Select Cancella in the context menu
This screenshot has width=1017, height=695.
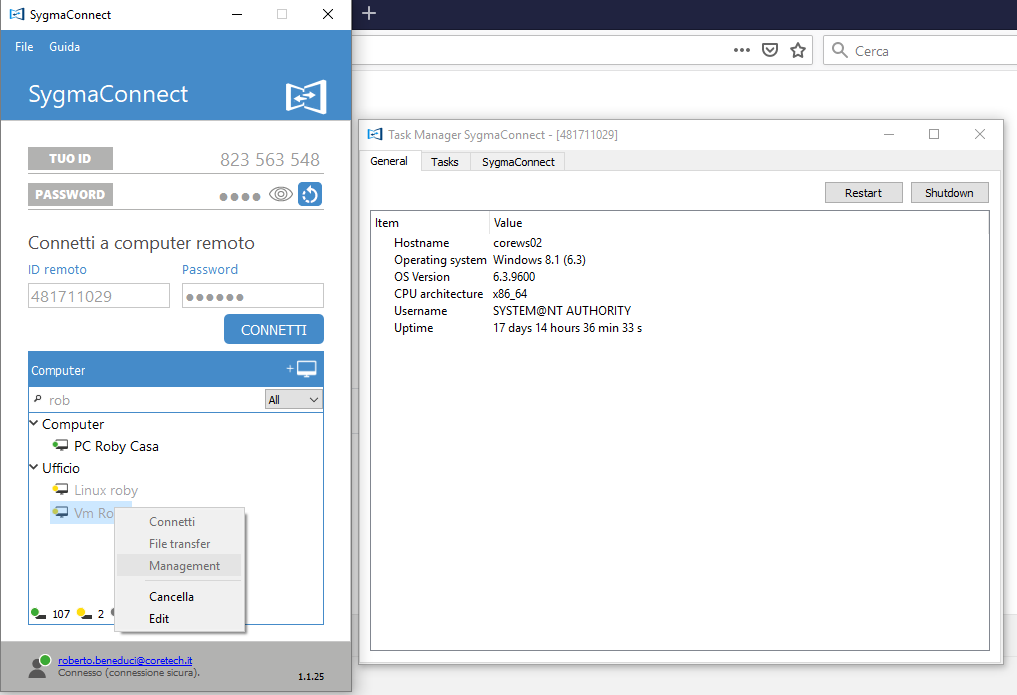click(x=179, y=596)
